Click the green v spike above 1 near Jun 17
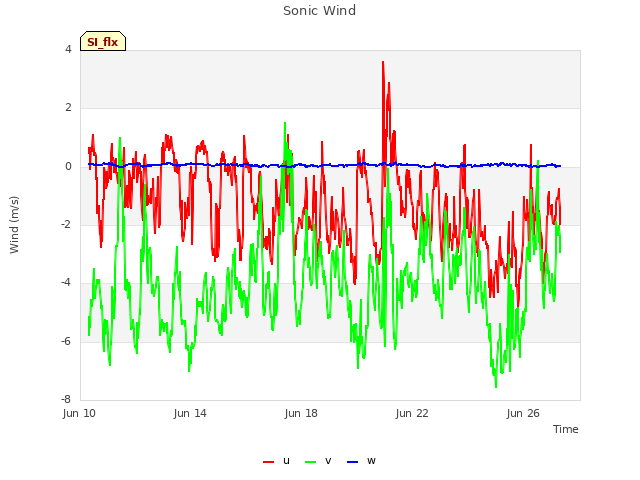The image size is (640, 480). pyautogui.click(x=285, y=123)
